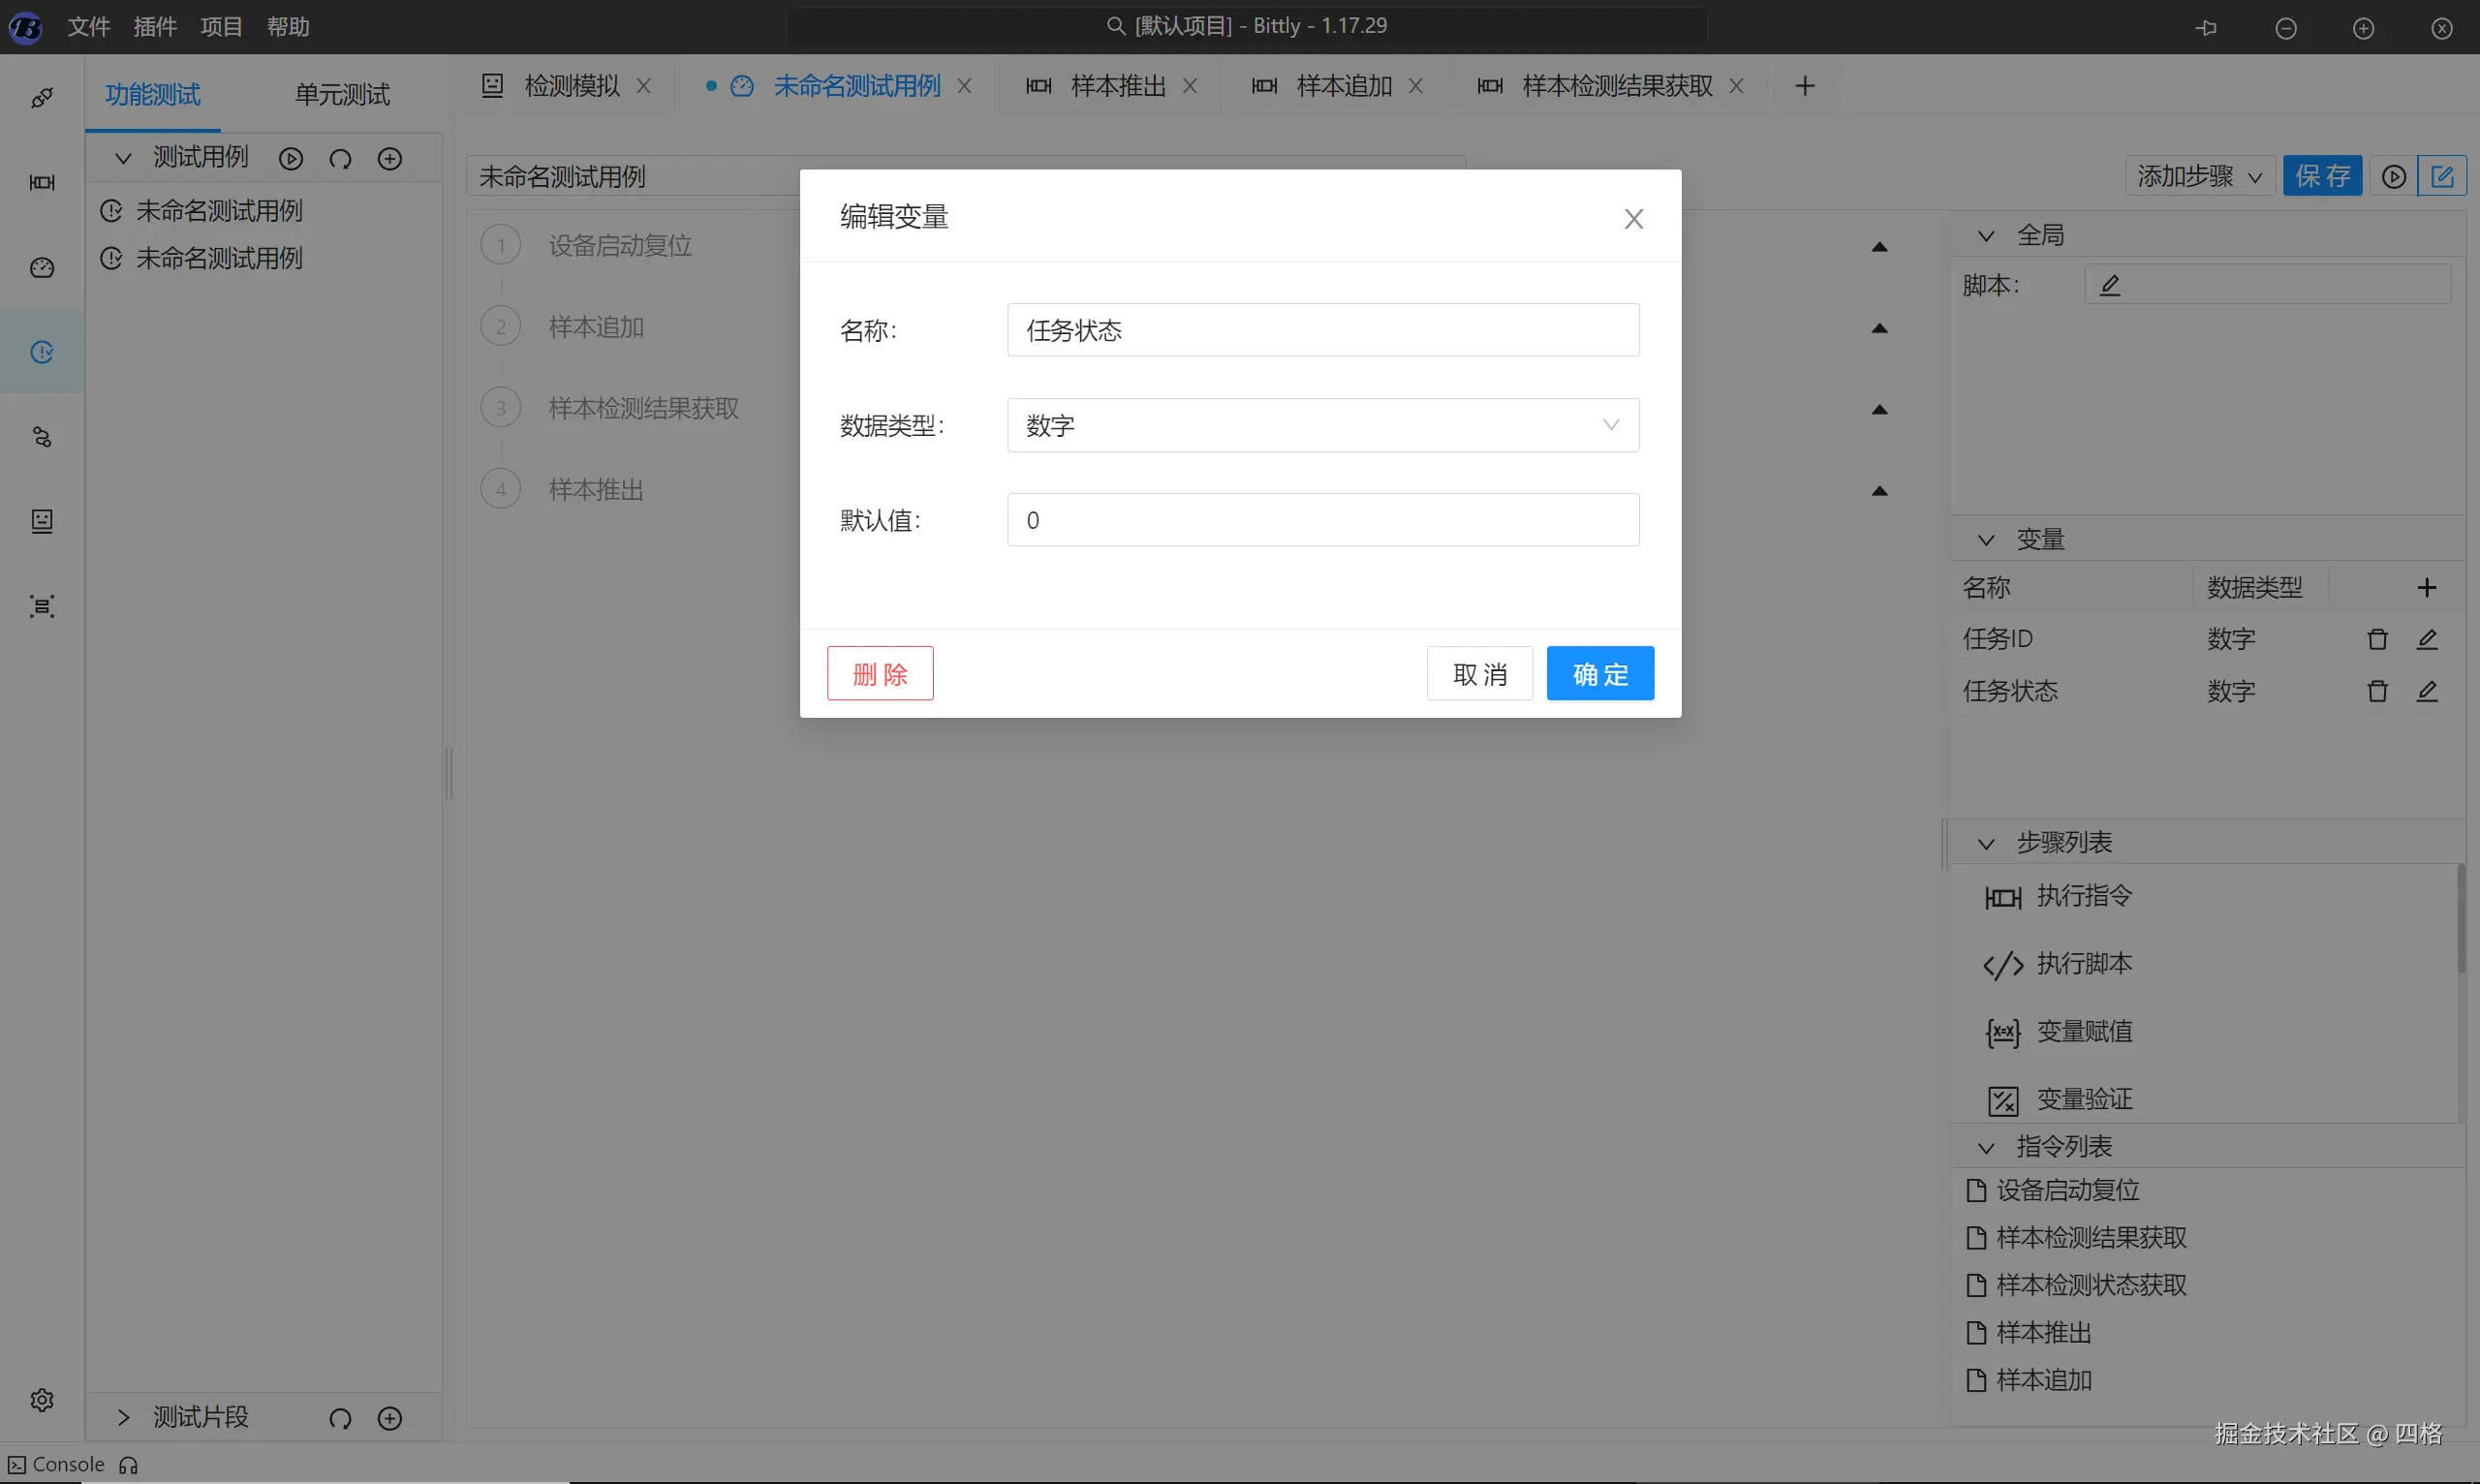Add a new variable with plus icon
Image resolution: width=2480 pixels, height=1484 pixels.
click(2426, 587)
